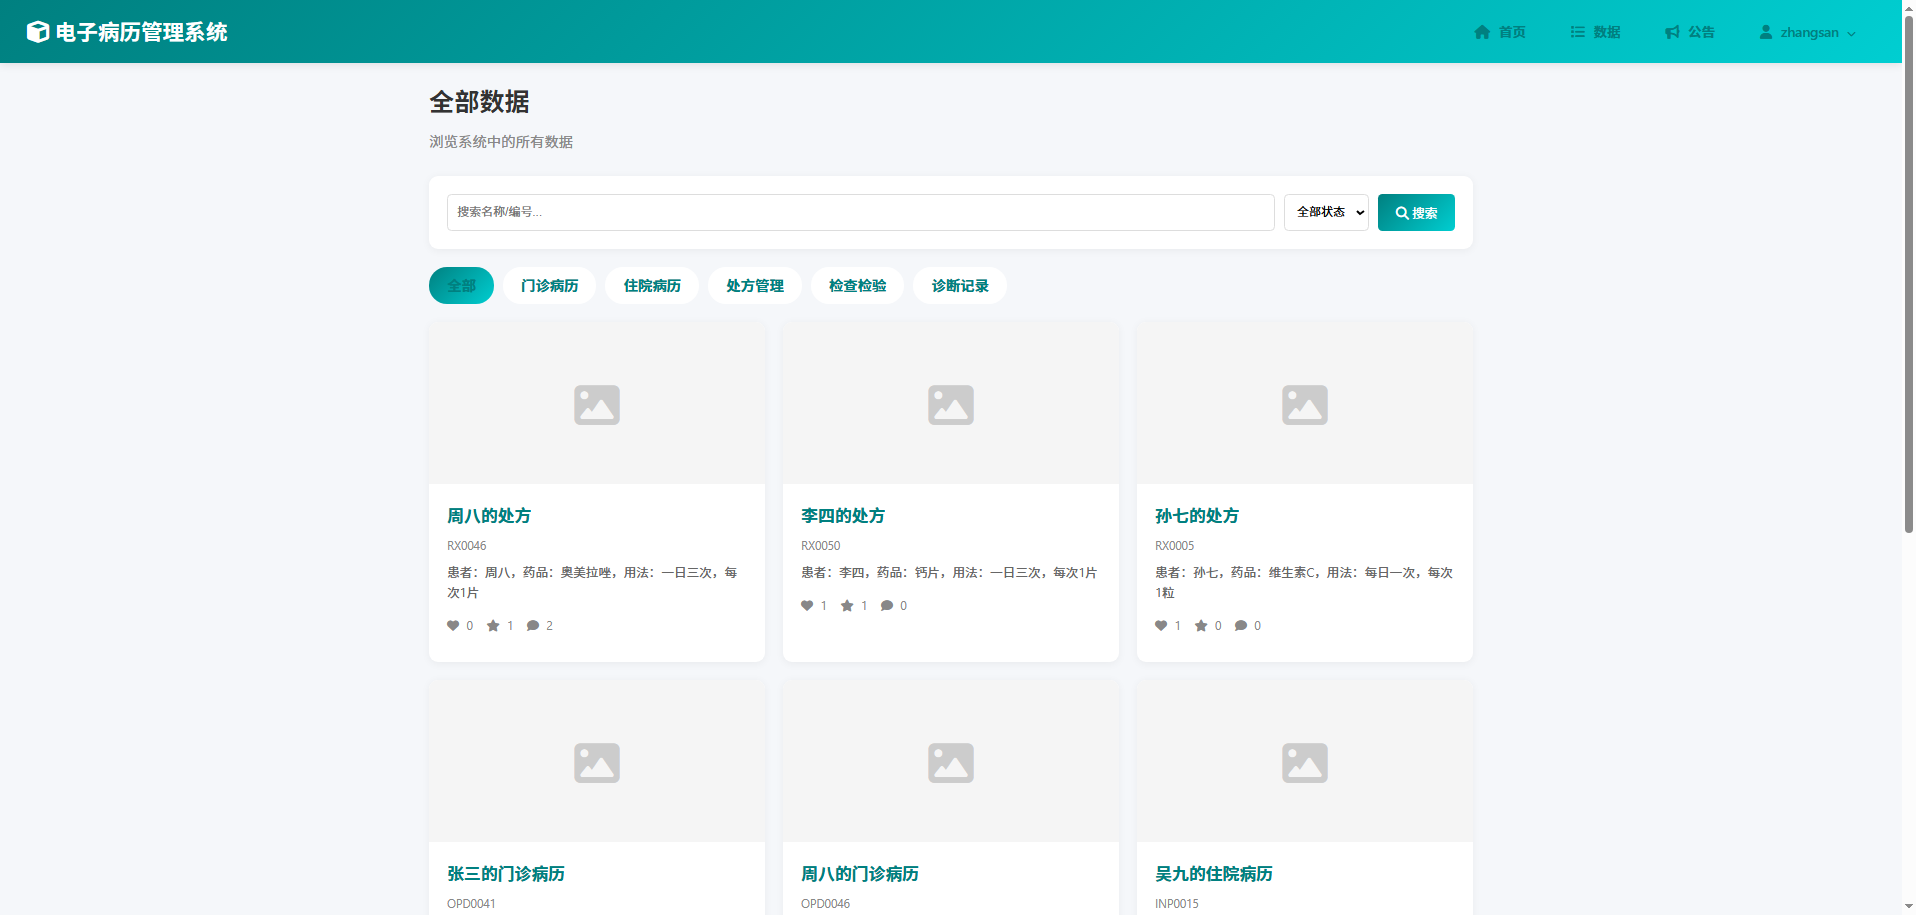Click record number OPD0046
The height and width of the screenshot is (915, 1916).
coord(826,904)
